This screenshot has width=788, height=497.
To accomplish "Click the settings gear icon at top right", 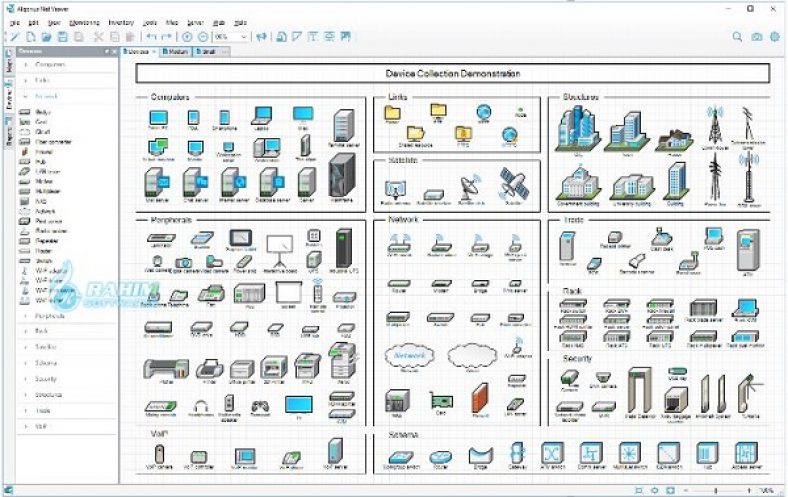I will (775, 37).
